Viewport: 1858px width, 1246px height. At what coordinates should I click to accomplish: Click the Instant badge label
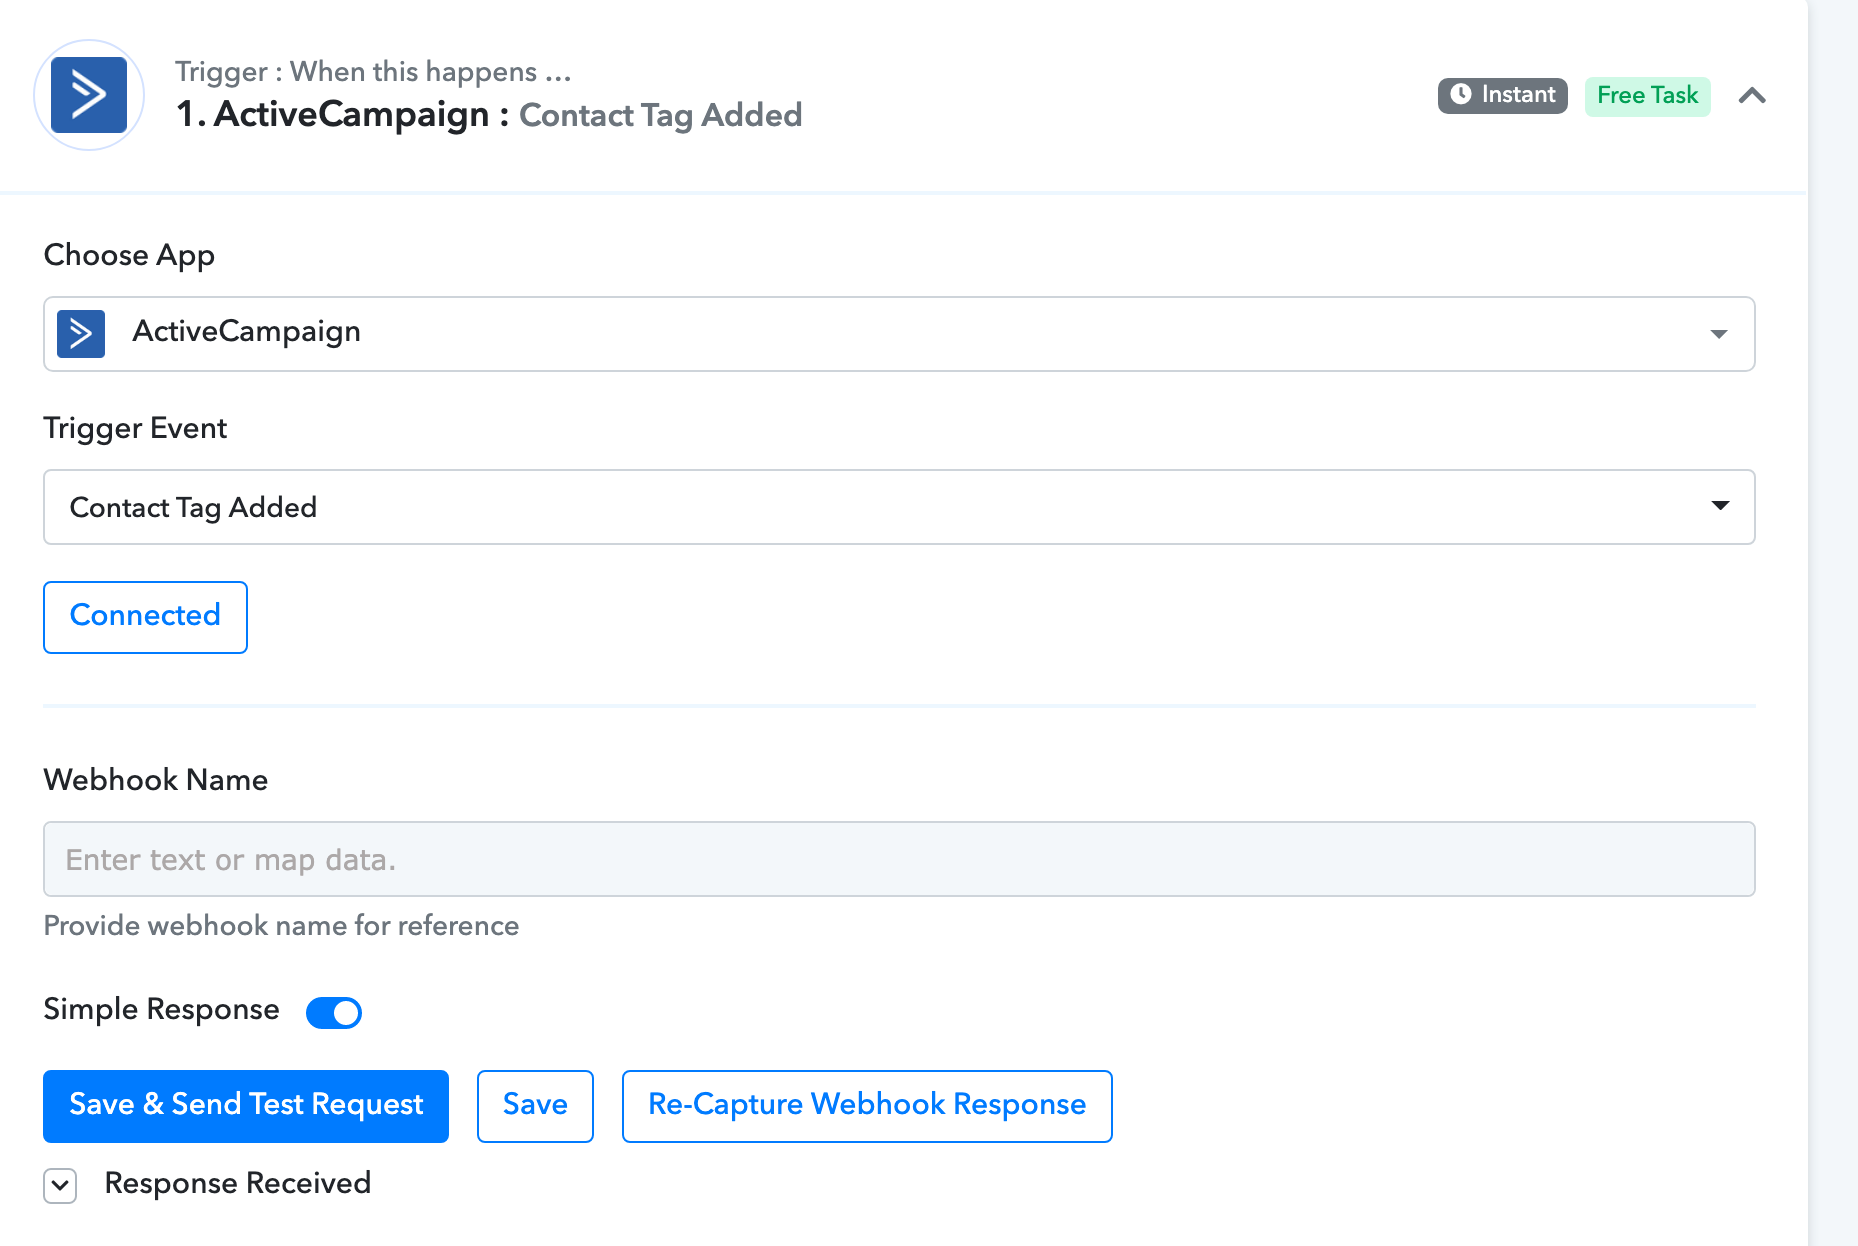(1503, 95)
